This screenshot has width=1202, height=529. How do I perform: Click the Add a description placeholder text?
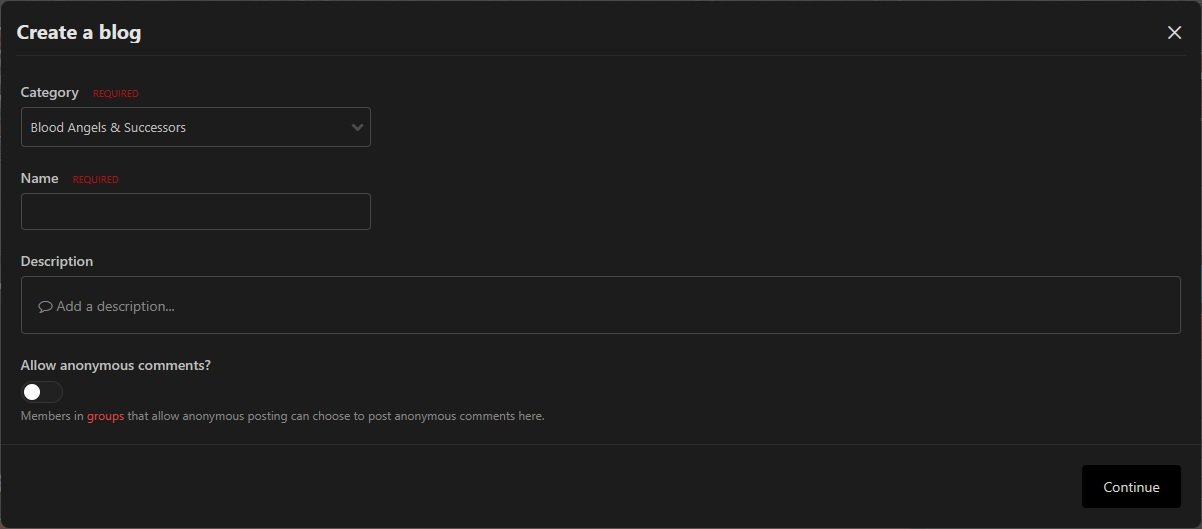115,307
